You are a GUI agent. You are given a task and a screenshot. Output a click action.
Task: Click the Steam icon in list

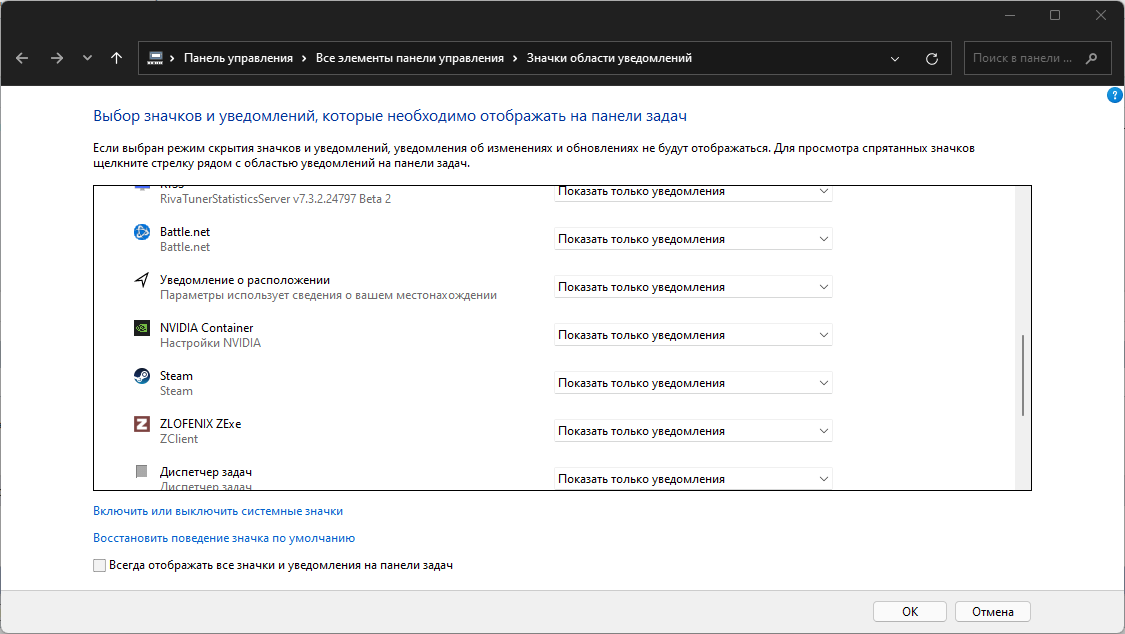click(x=142, y=376)
